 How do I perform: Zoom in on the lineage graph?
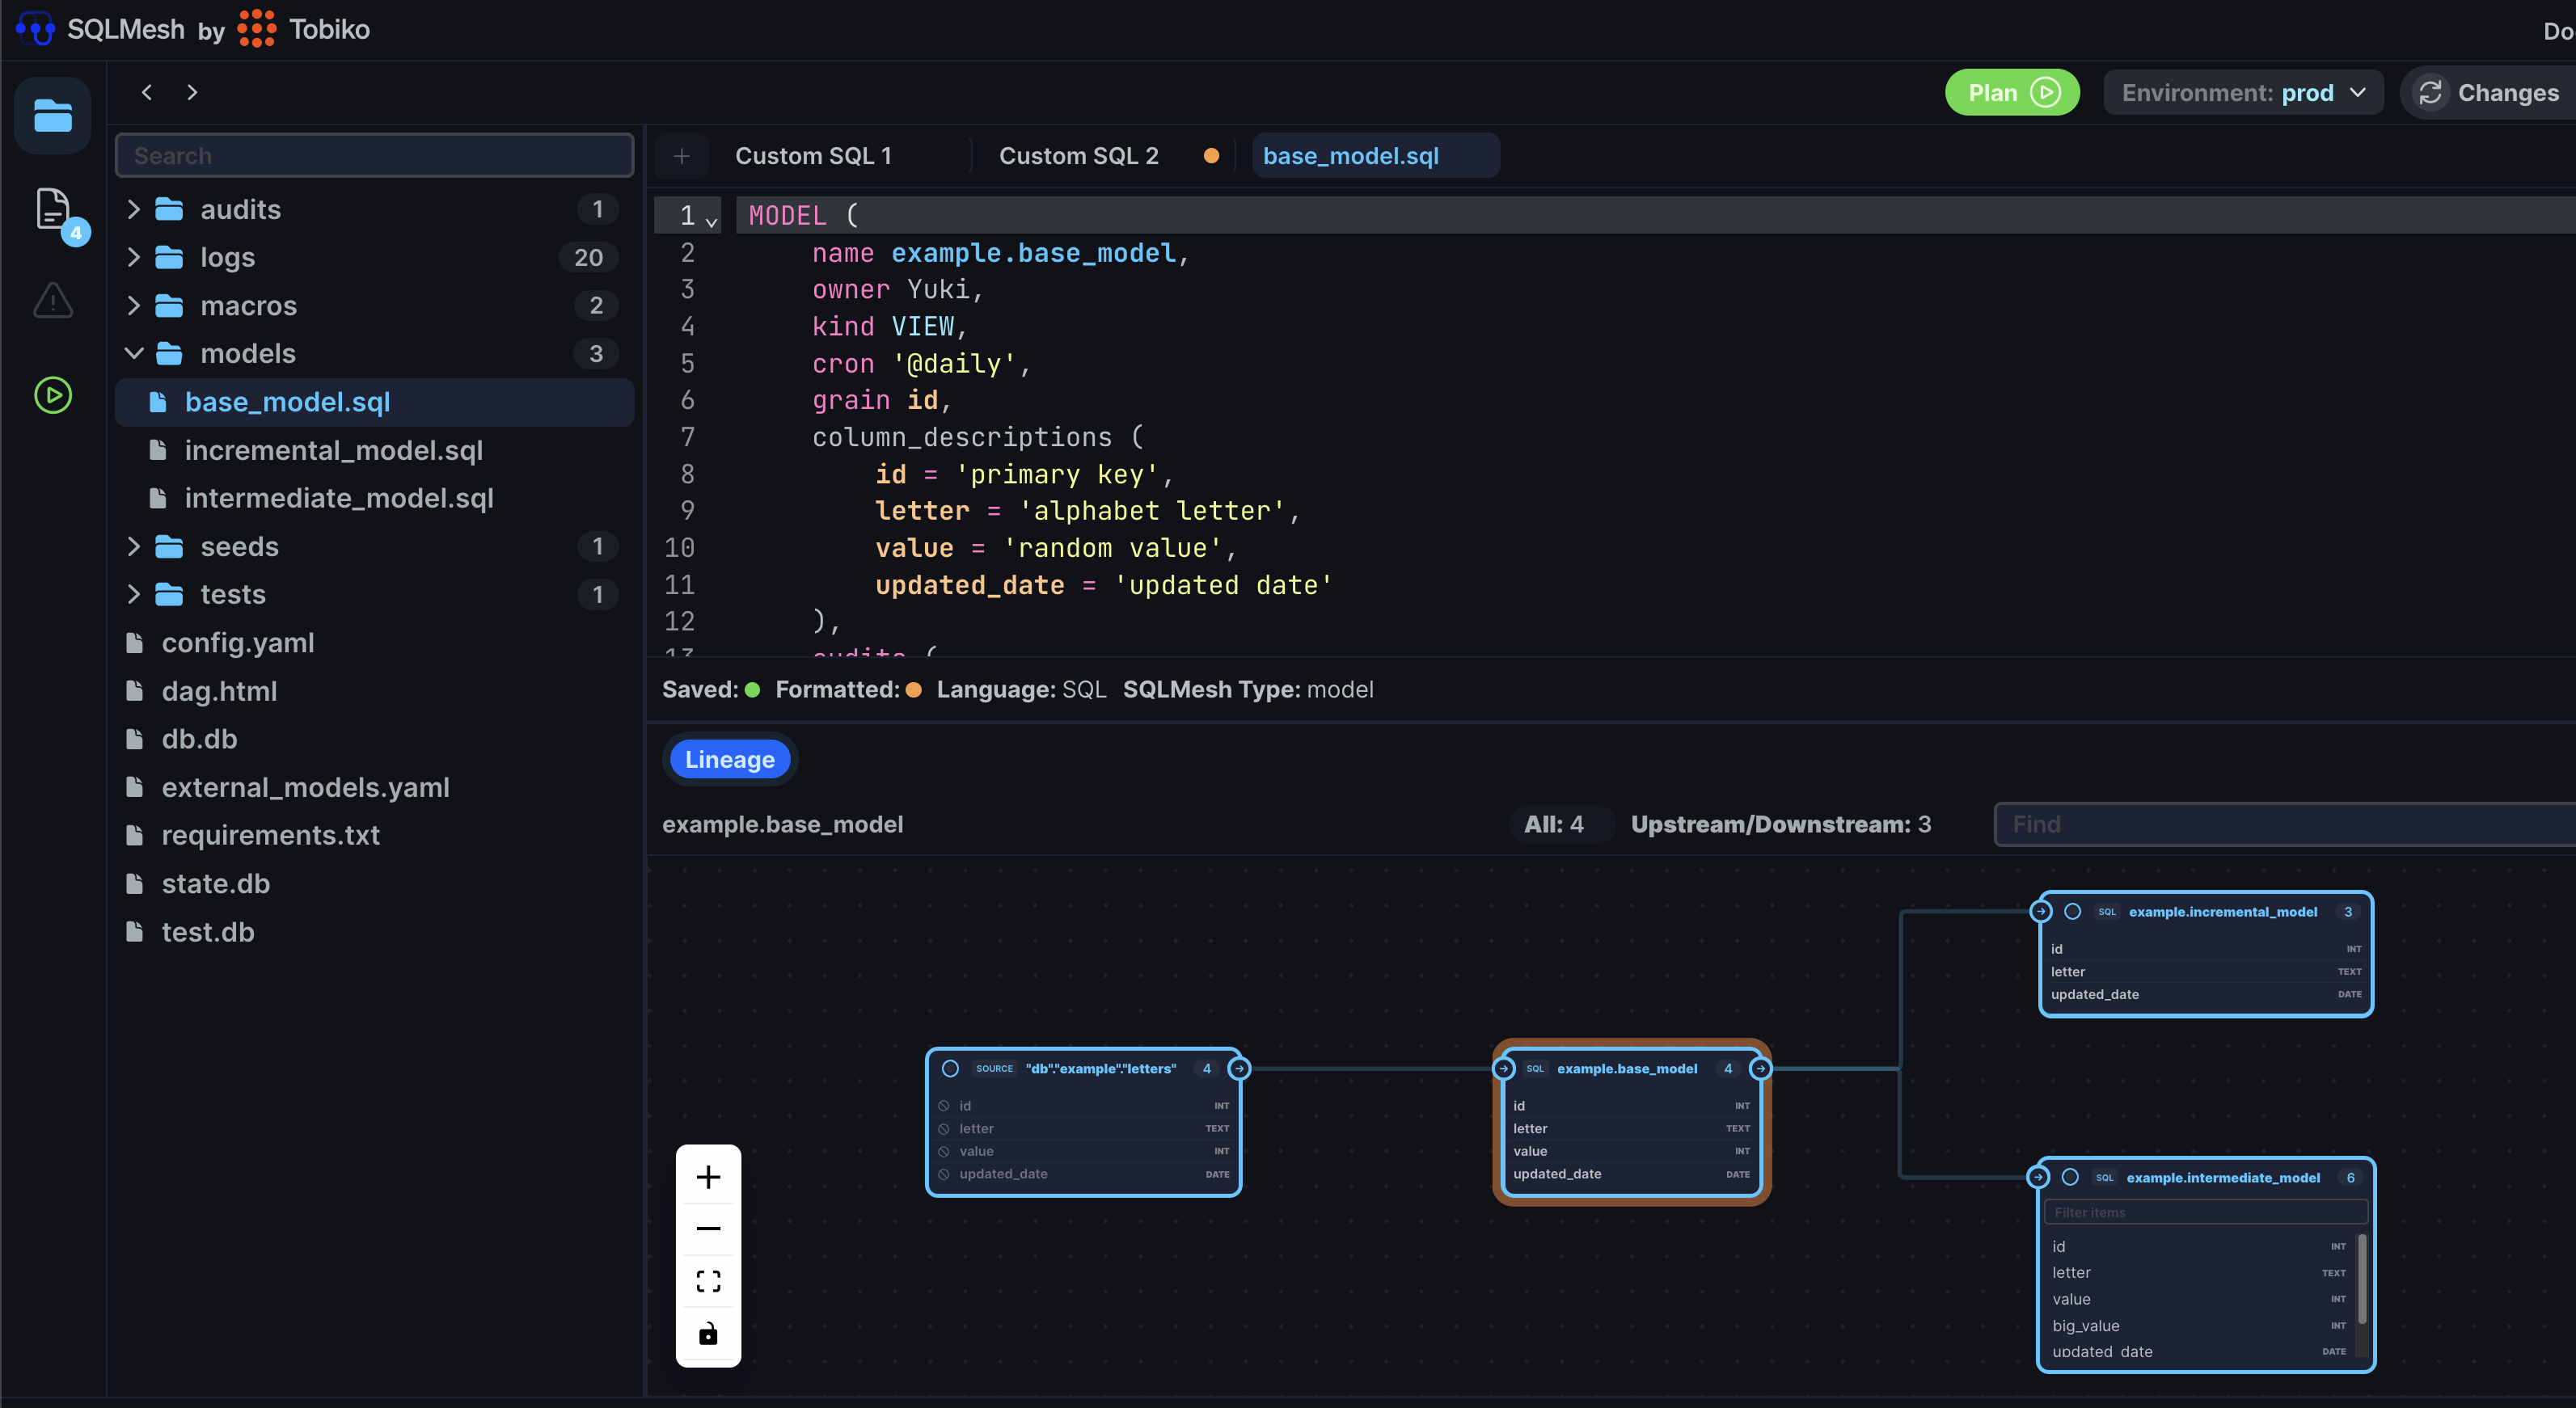pyautogui.click(x=708, y=1176)
